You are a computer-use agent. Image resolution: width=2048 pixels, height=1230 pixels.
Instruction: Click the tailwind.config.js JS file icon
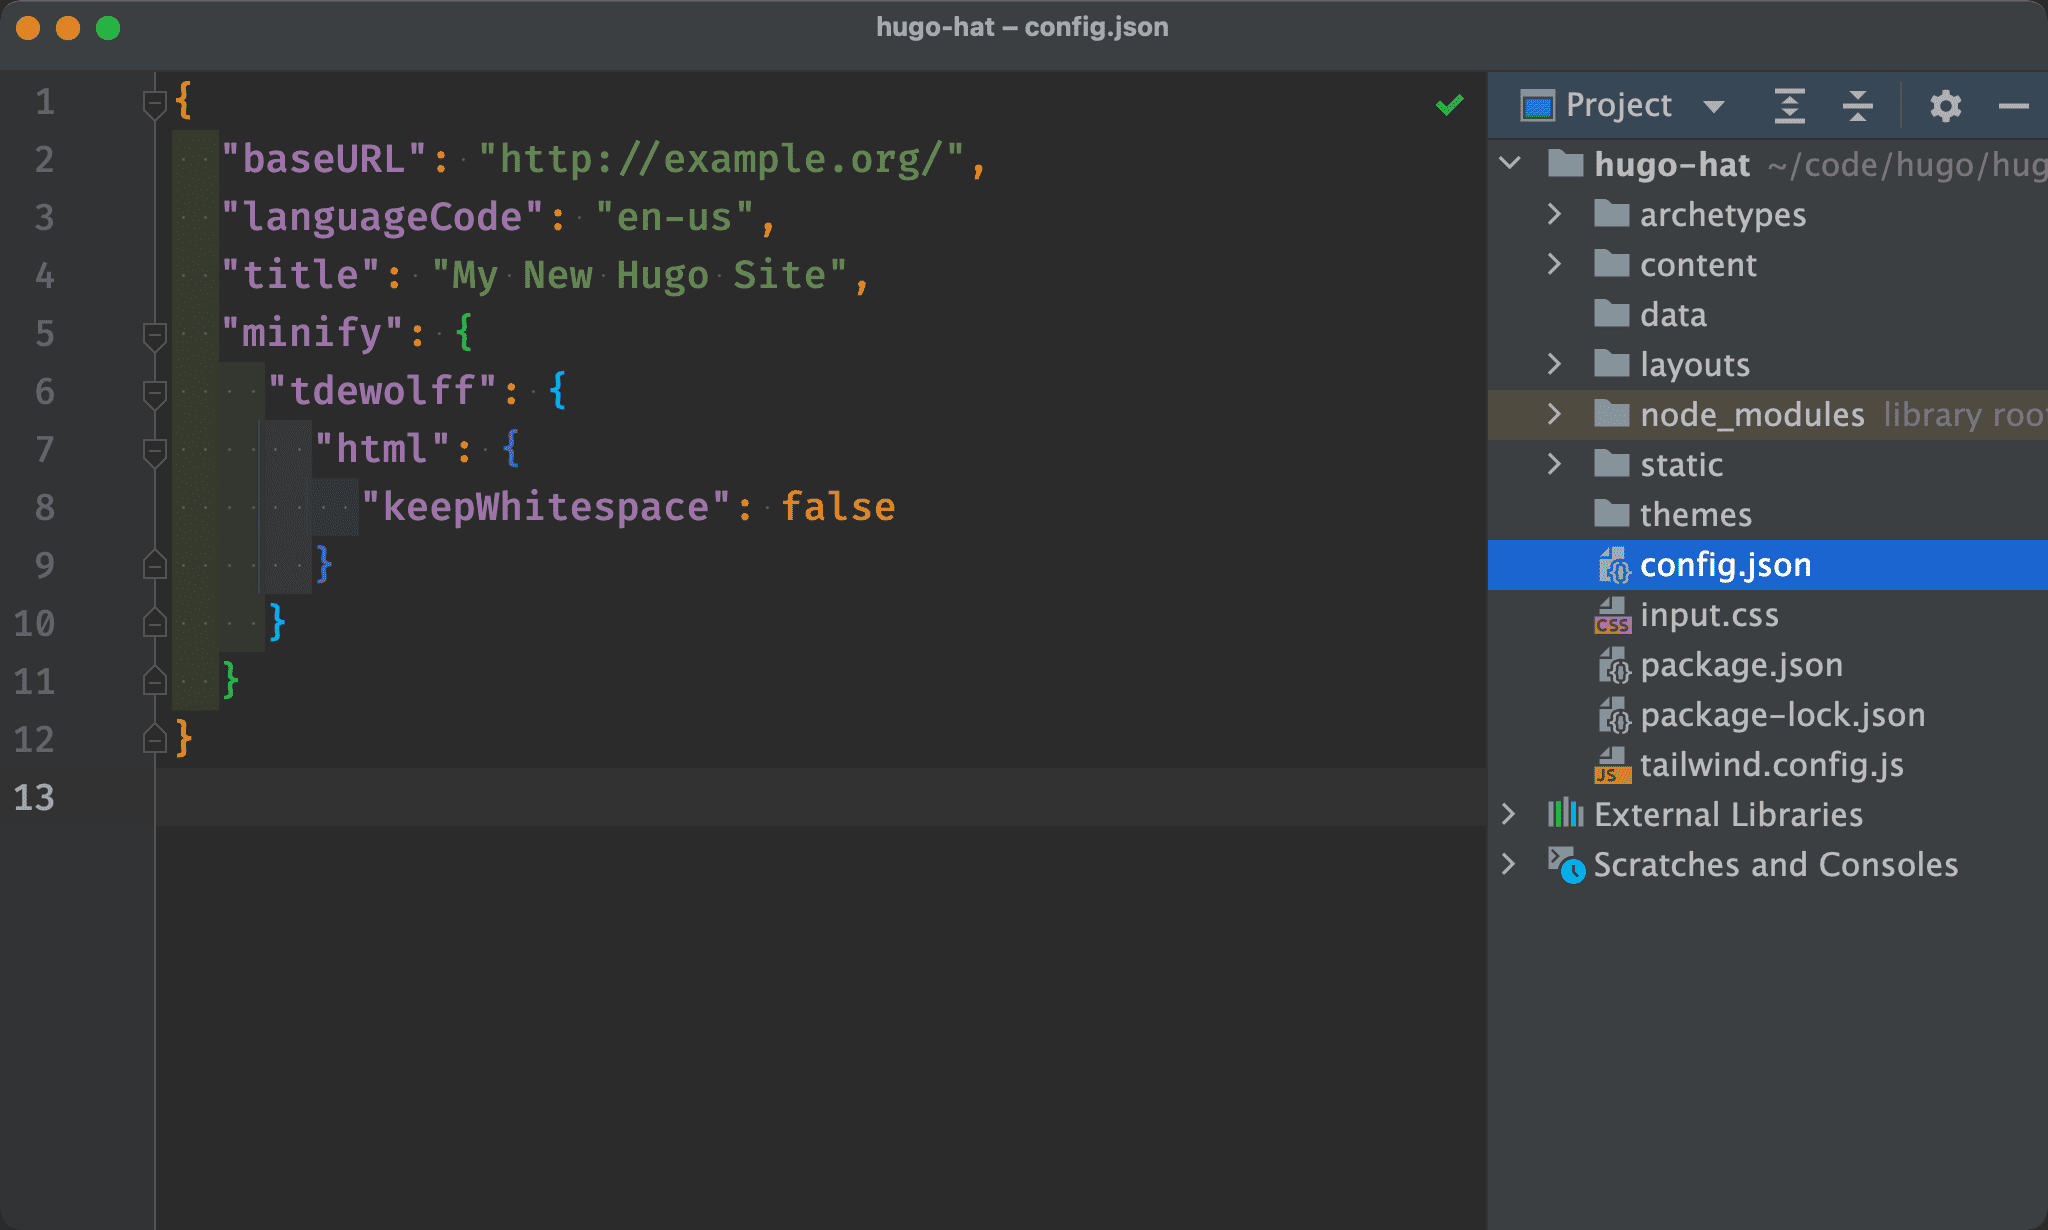(1612, 765)
